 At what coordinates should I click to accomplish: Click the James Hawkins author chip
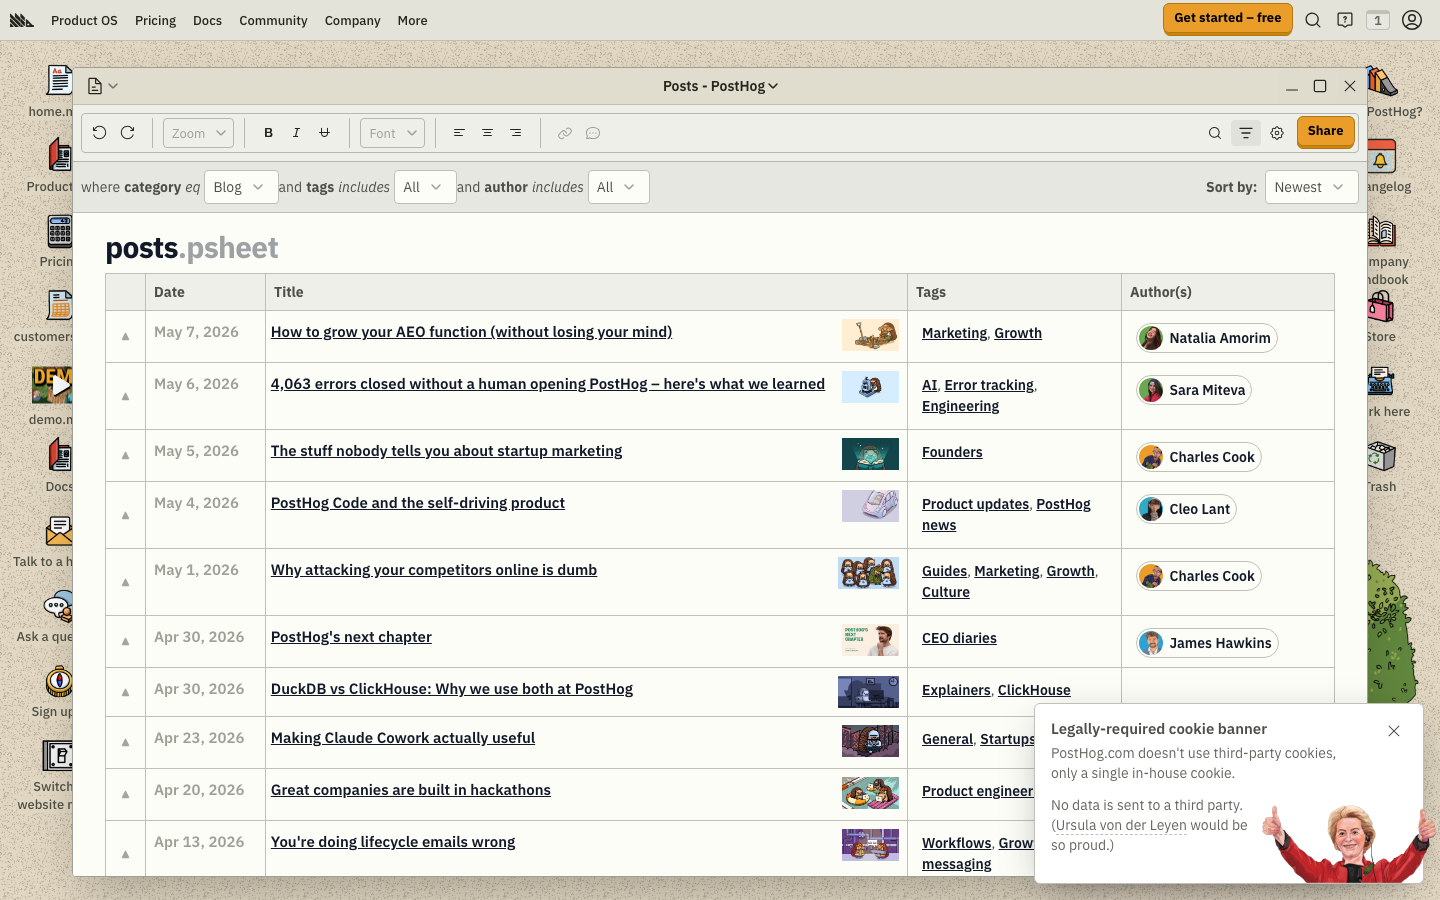click(x=1207, y=643)
